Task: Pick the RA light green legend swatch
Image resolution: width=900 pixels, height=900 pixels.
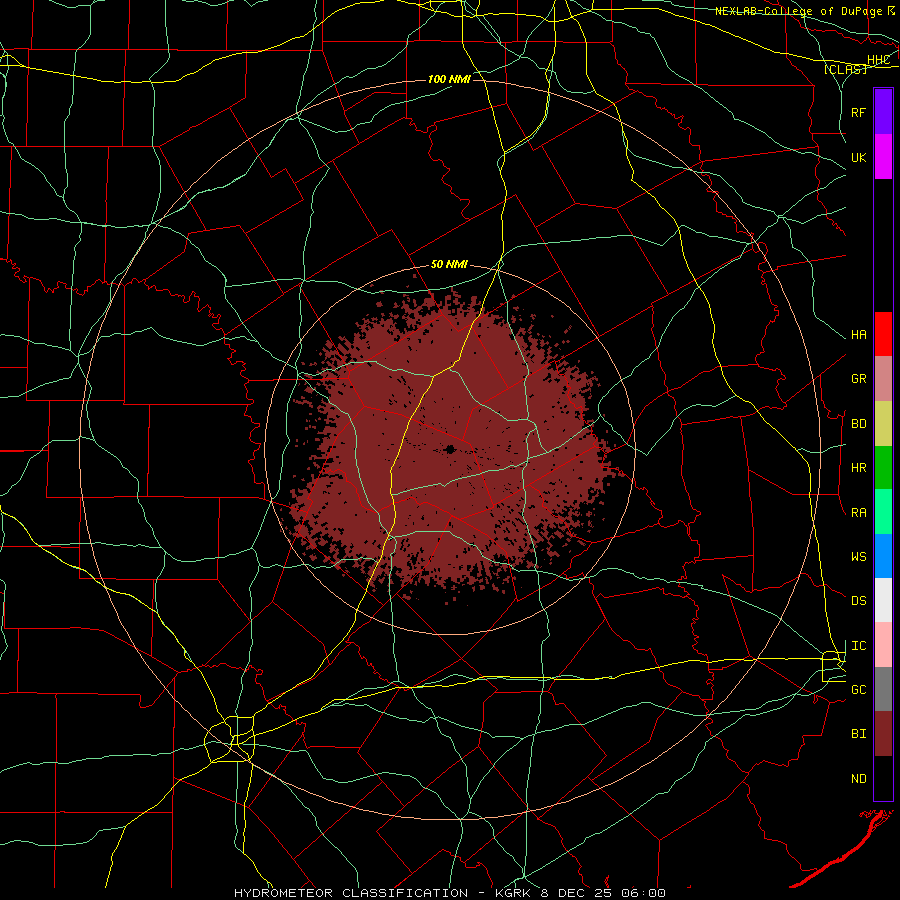Action: click(x=883, y=512)
